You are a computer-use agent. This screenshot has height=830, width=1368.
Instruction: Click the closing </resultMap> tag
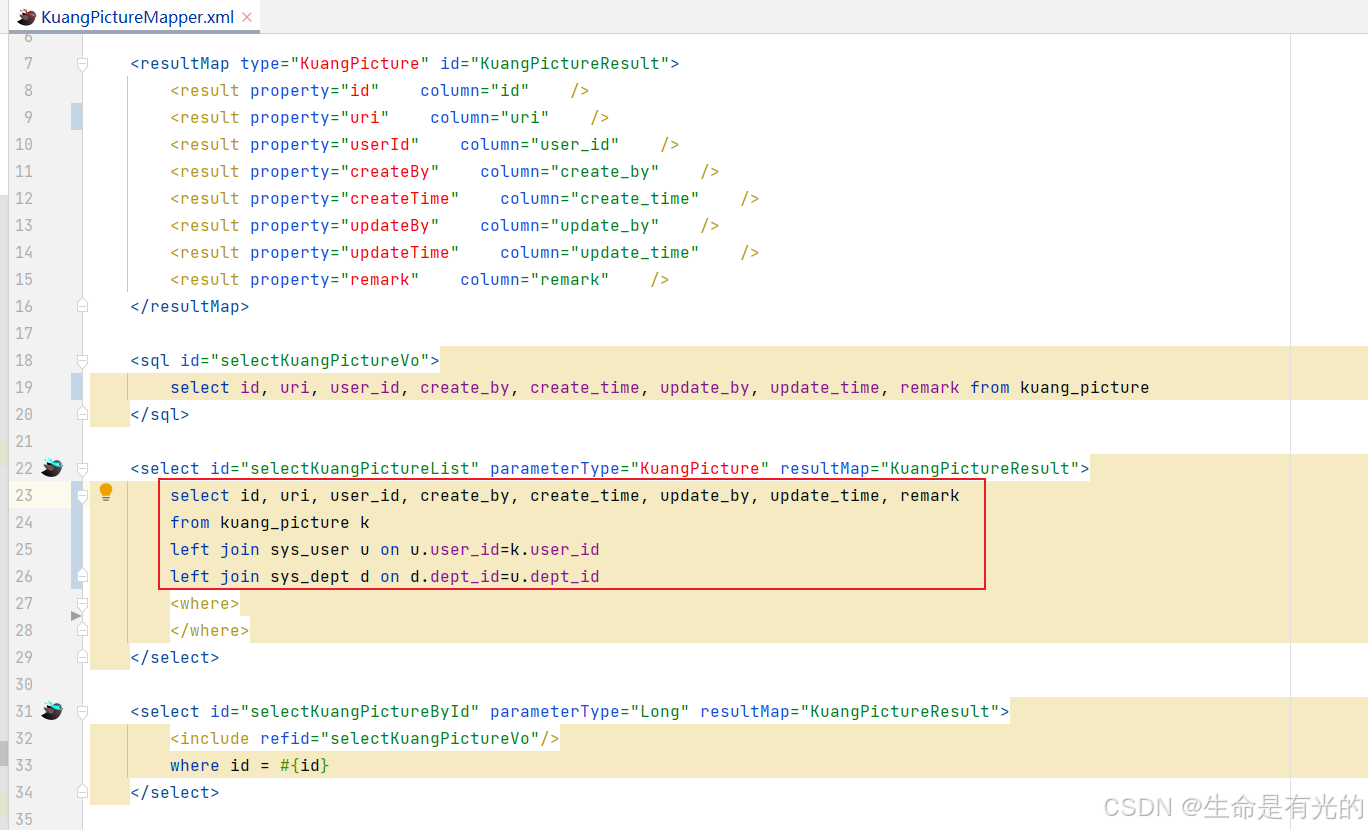[189, 306]
